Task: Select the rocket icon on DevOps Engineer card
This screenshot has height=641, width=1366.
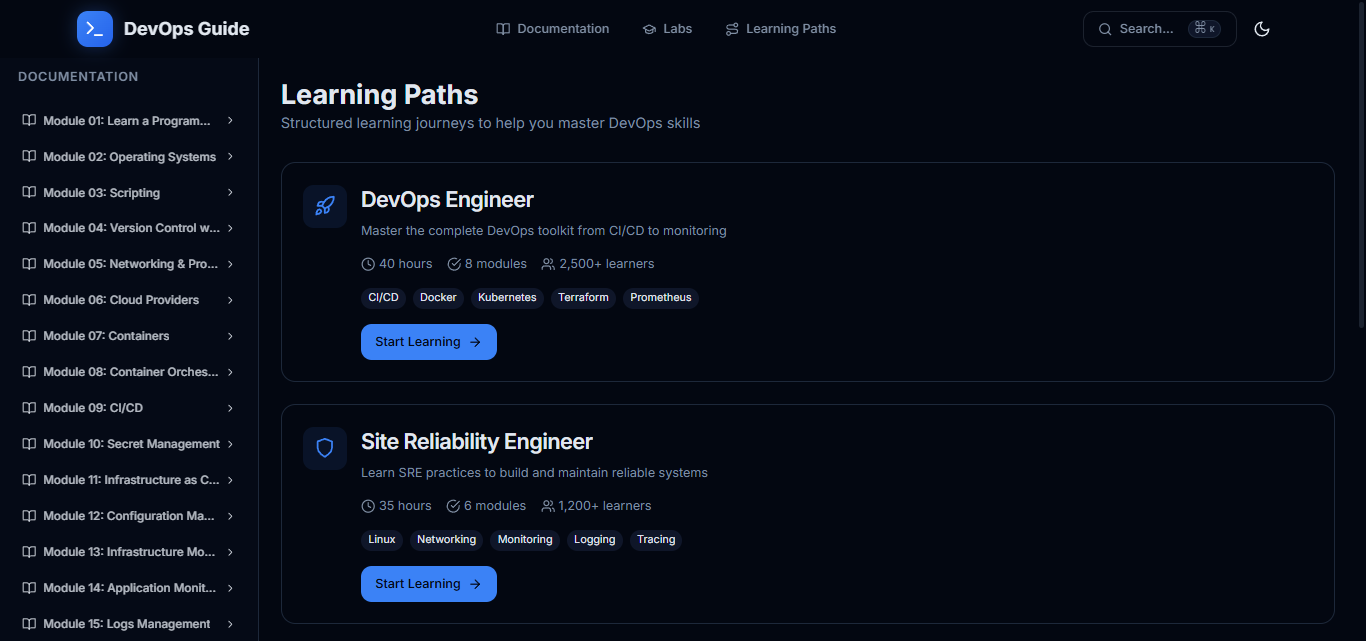Action: [x=324, y=206]
